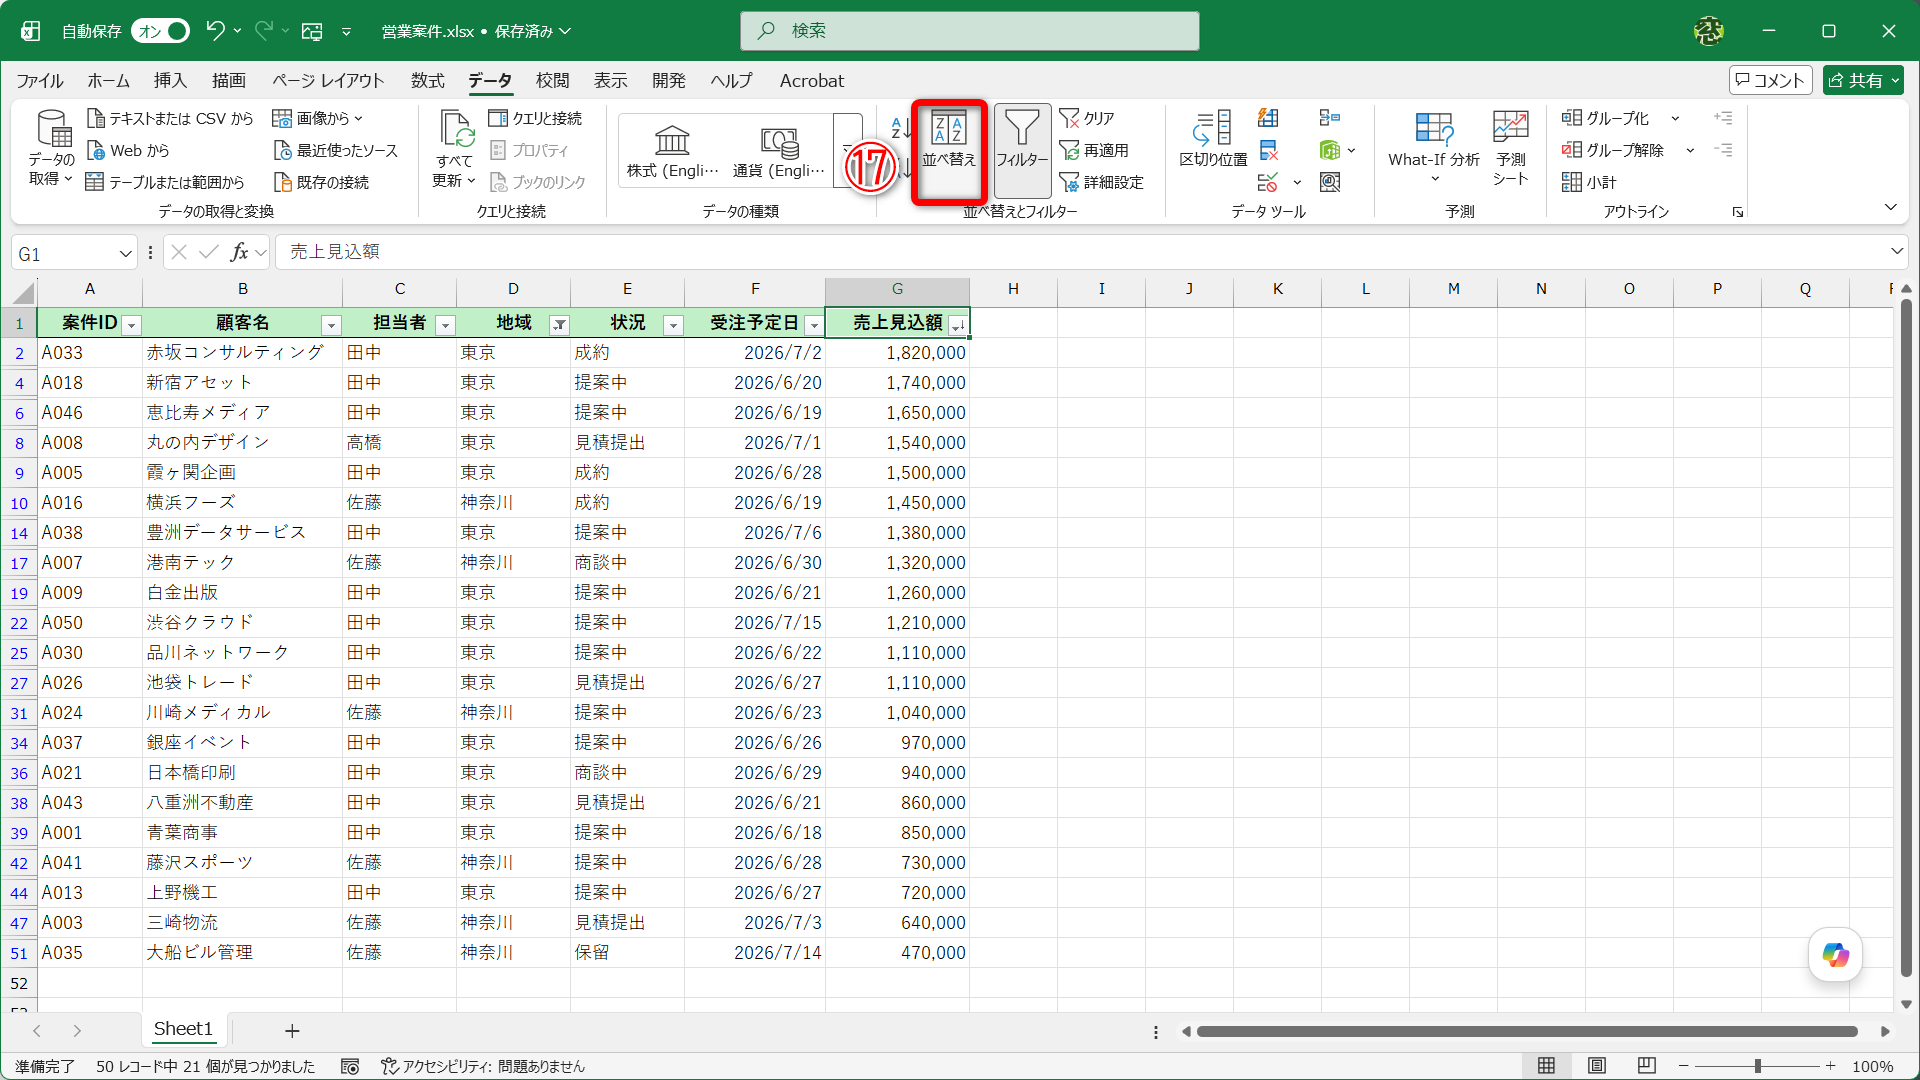Expand the formula bar
This screenshot has width=1920, height=1080.
click(x=1896, y=251)
